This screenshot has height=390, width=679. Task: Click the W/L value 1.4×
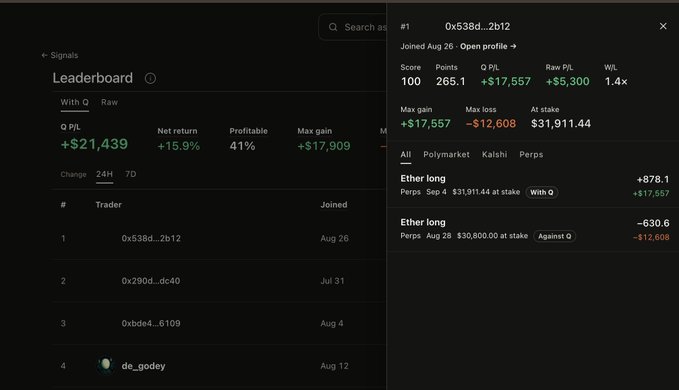(x=616, y=81)
